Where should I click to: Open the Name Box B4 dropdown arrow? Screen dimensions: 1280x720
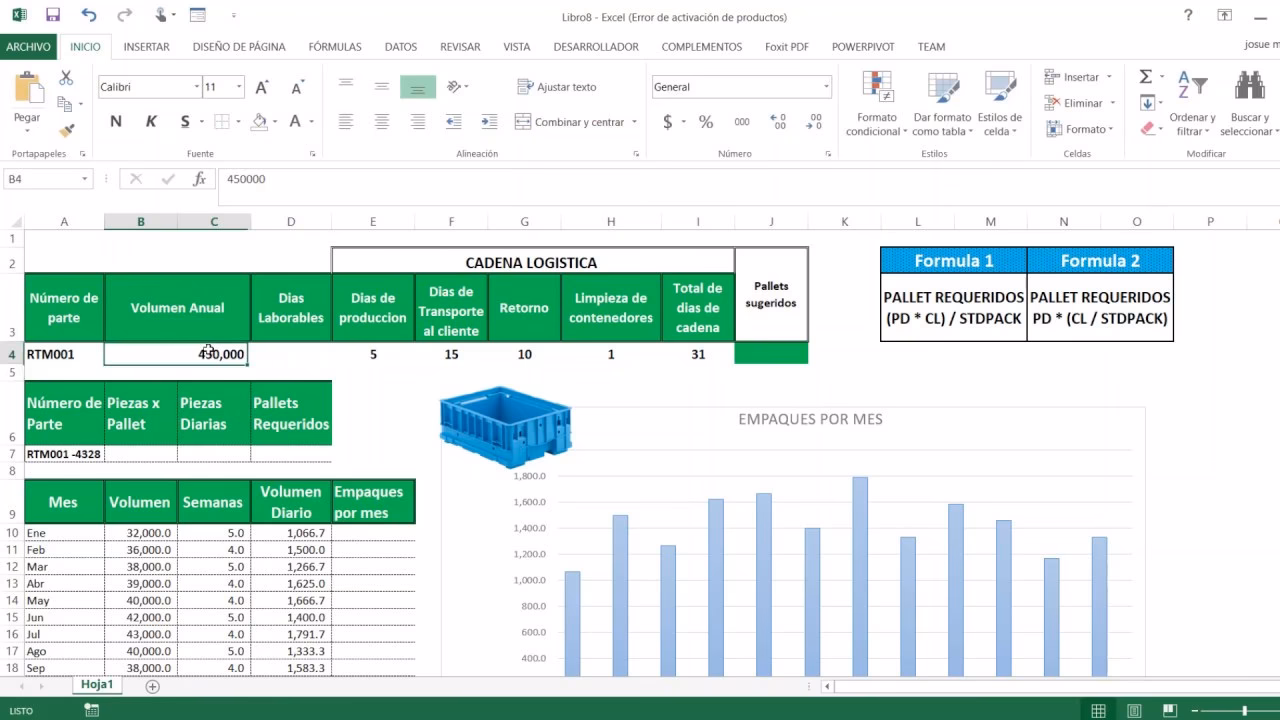pos(85,179)
